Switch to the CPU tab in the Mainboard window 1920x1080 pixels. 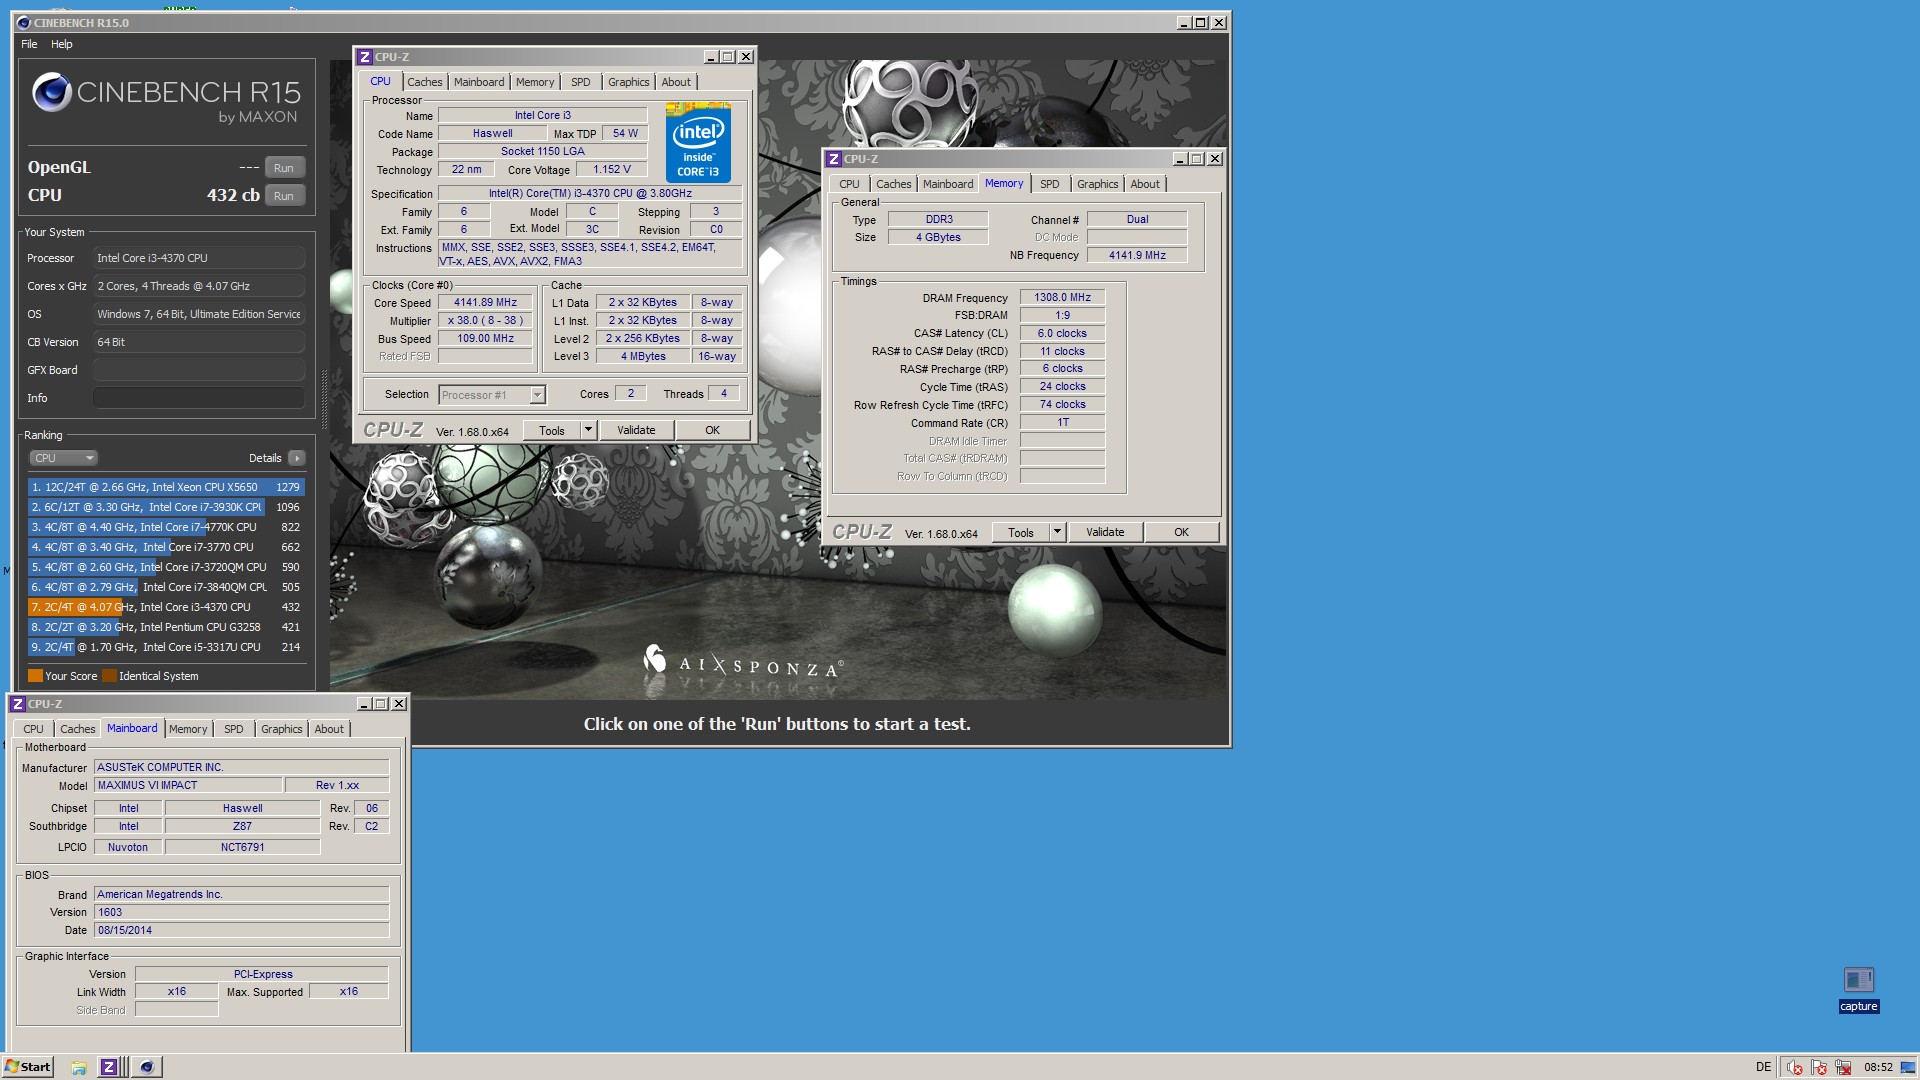(33, 729)
